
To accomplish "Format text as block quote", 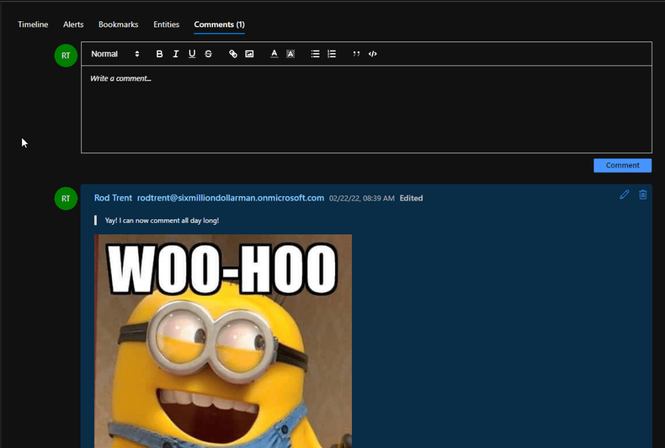I will pos(356,54).
